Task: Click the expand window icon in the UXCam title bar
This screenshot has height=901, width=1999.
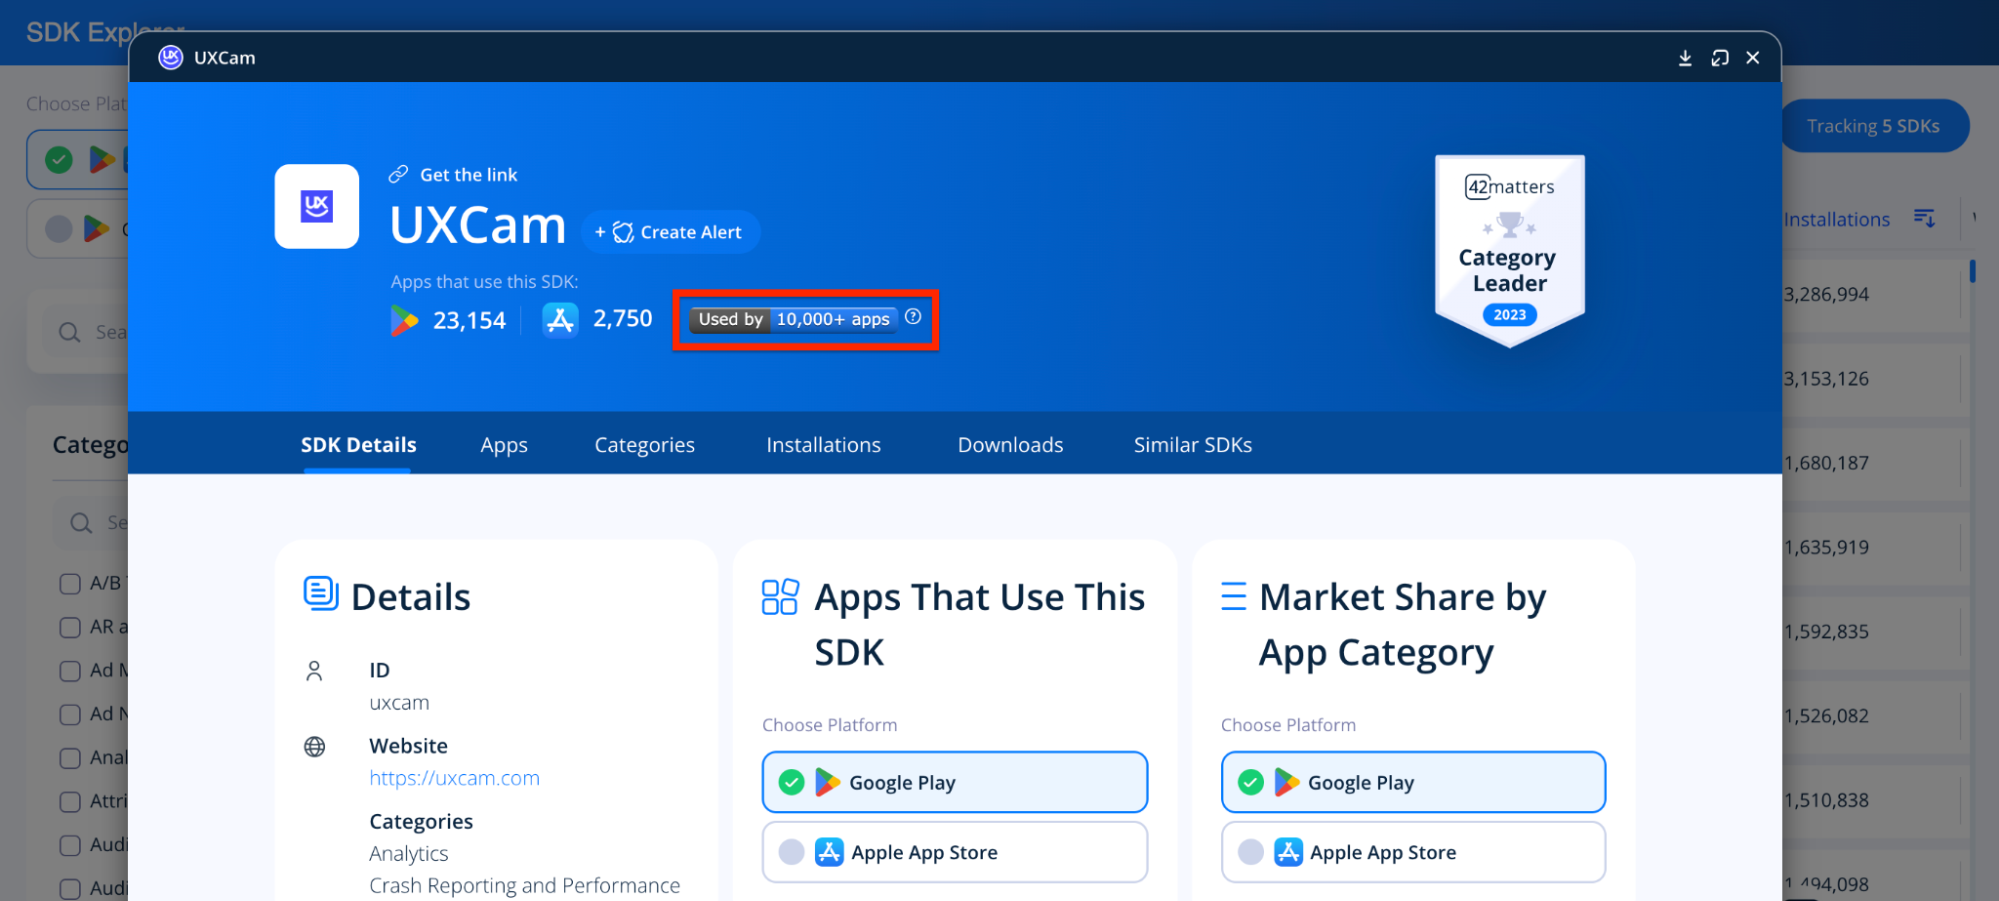Action: tap(1720, 58)
